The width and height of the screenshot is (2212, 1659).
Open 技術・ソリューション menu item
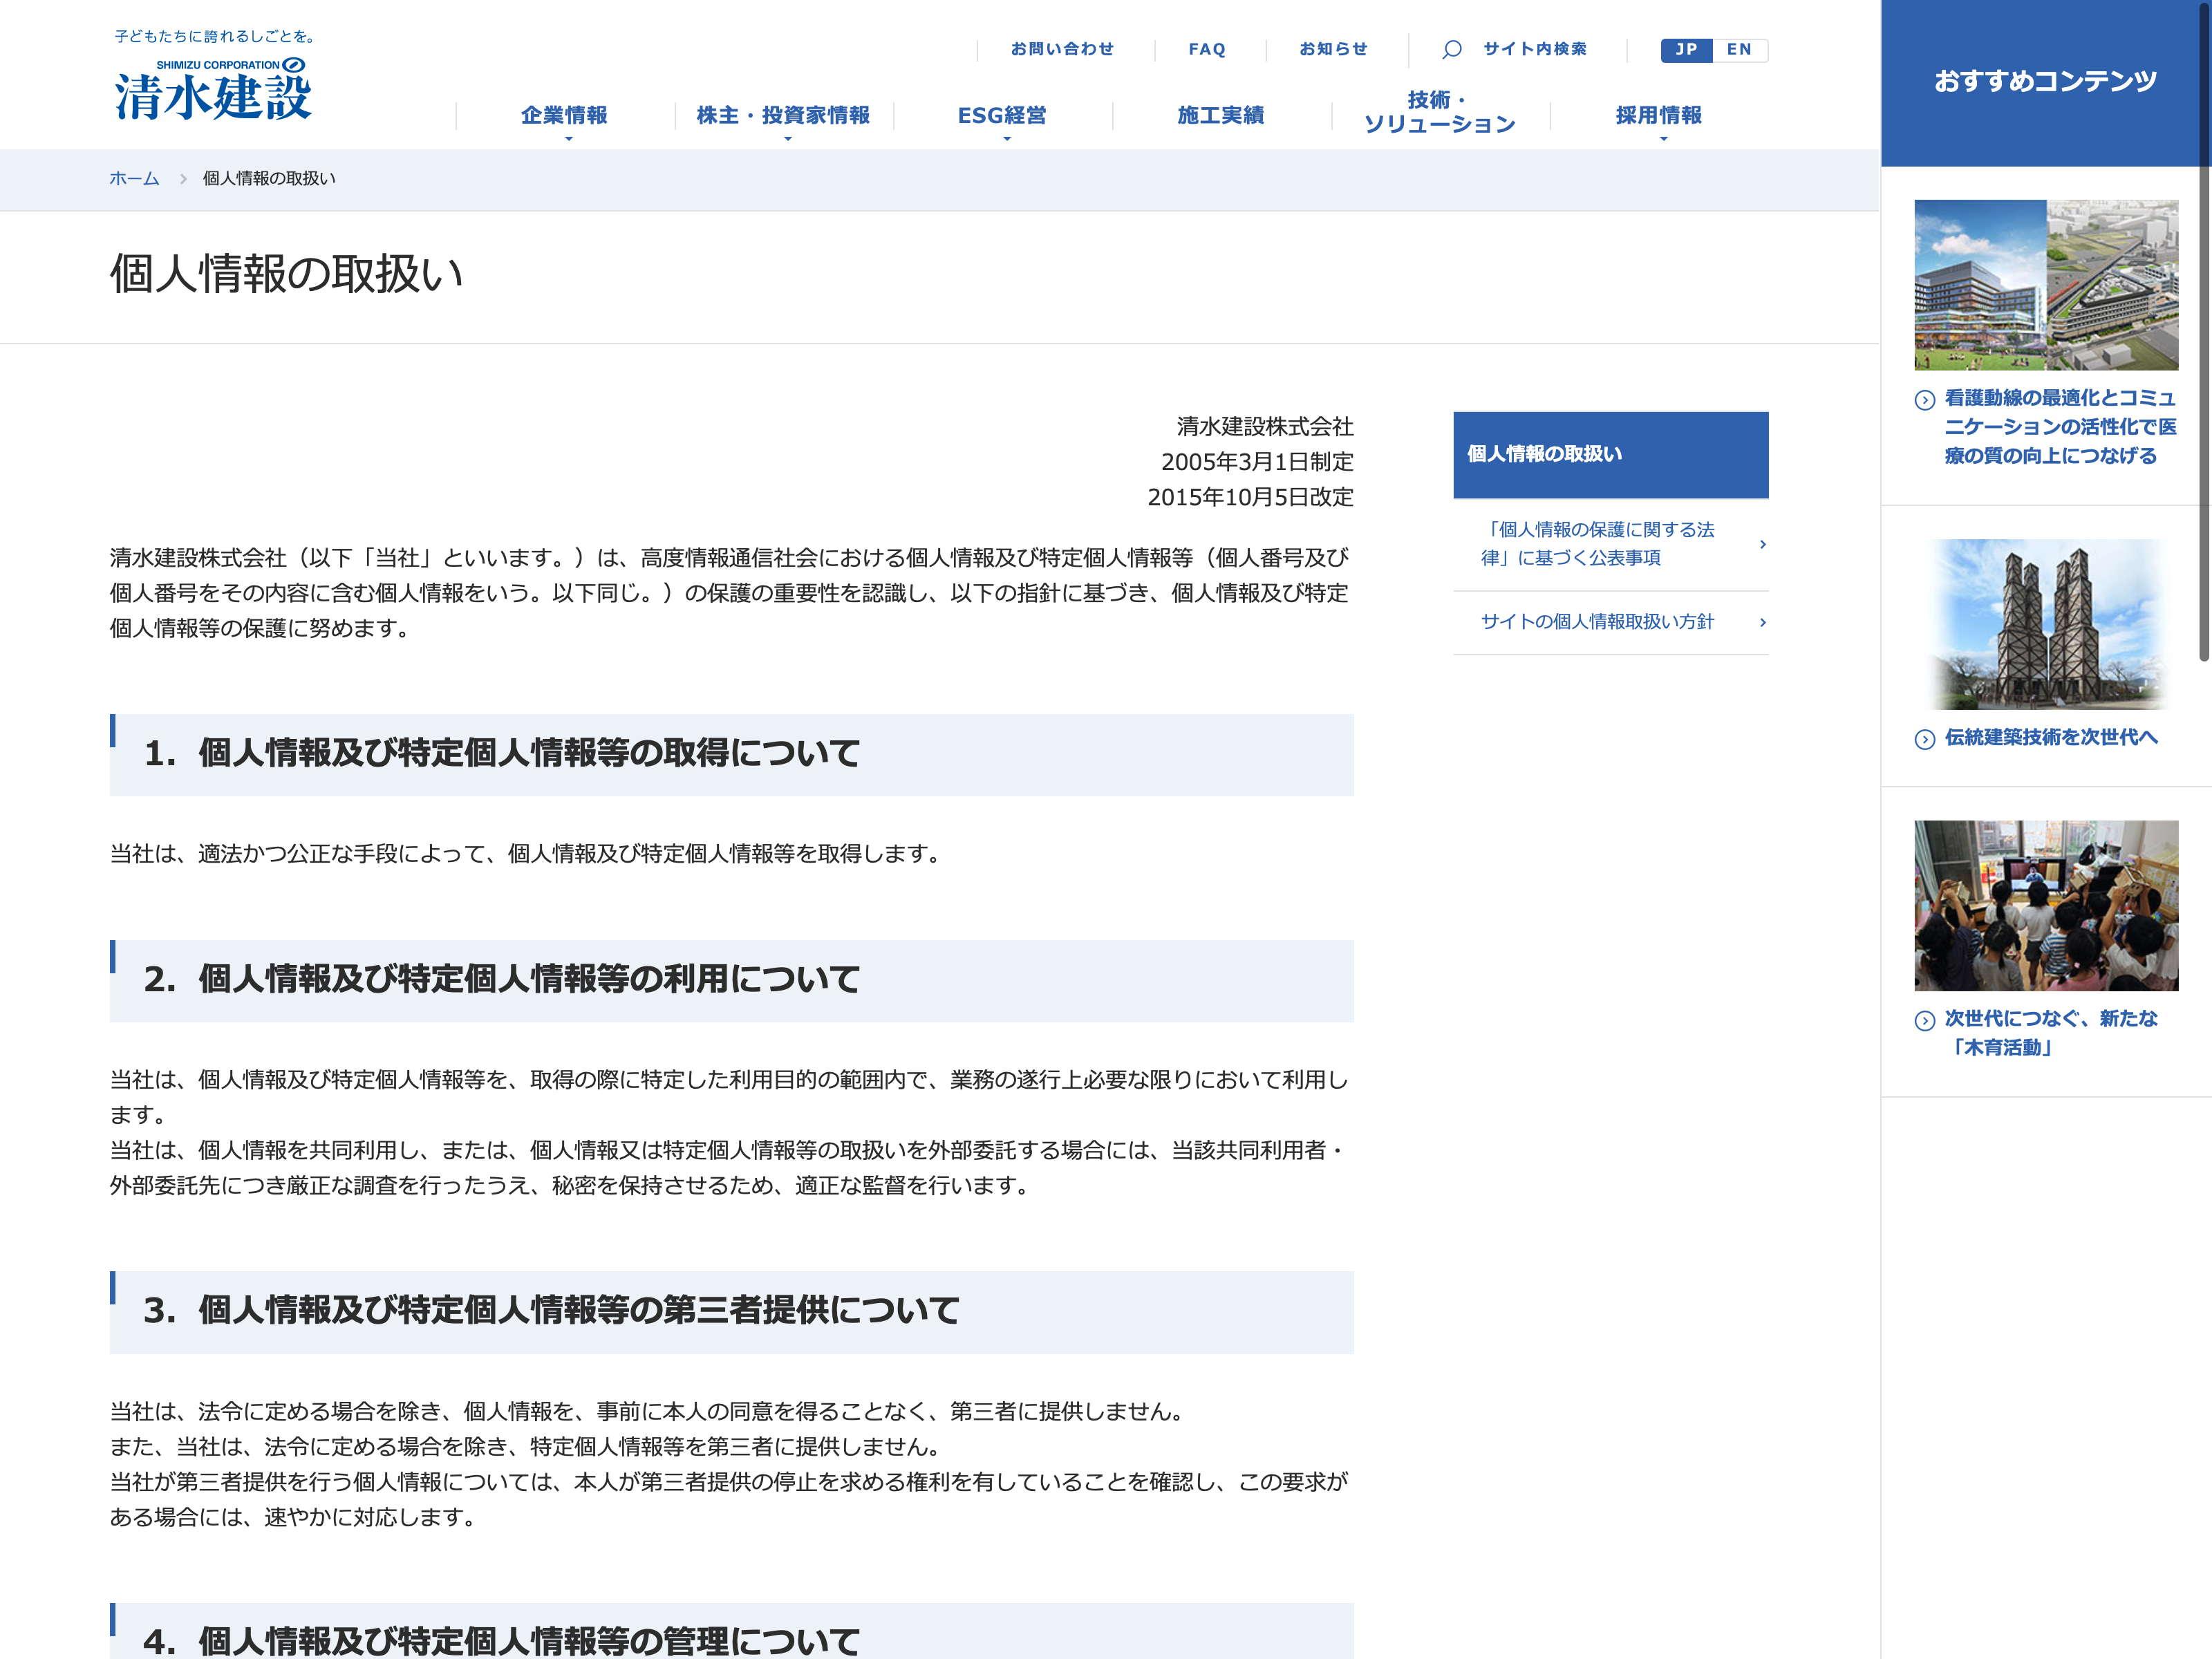pyautogui.click(x=1439, y=112)
